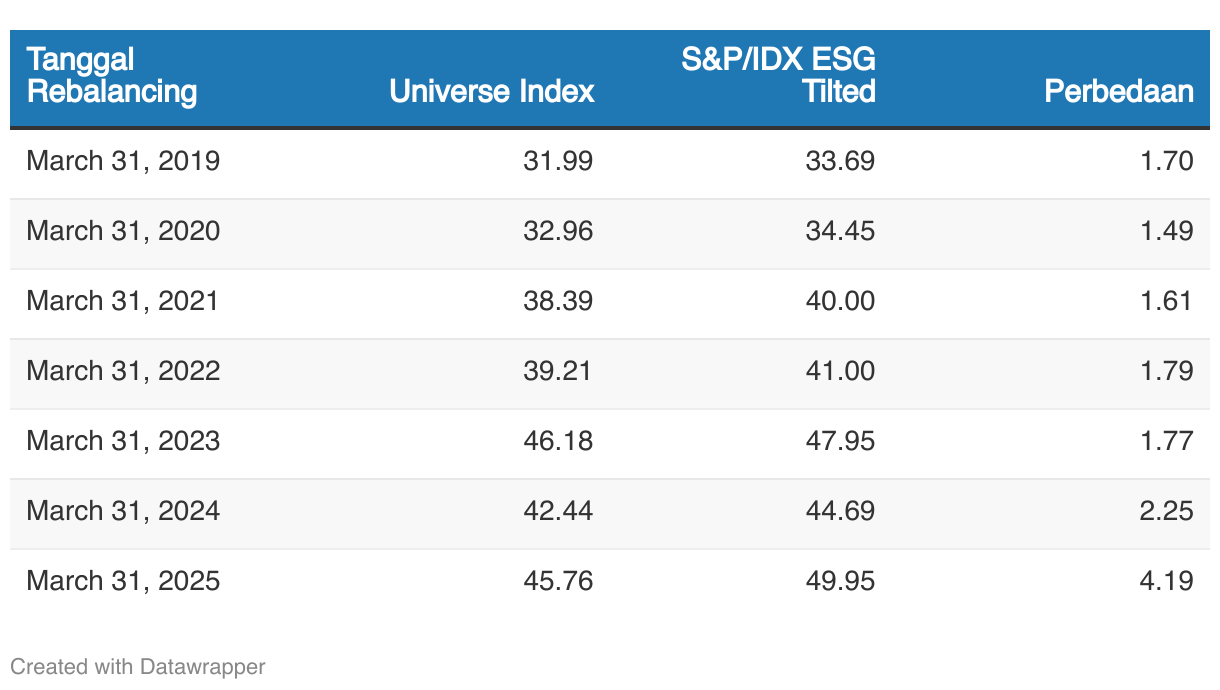Click the March 31, 2024 row label
The height and width of the screenshot is (690, 1220).
click(x=123, y=511)
